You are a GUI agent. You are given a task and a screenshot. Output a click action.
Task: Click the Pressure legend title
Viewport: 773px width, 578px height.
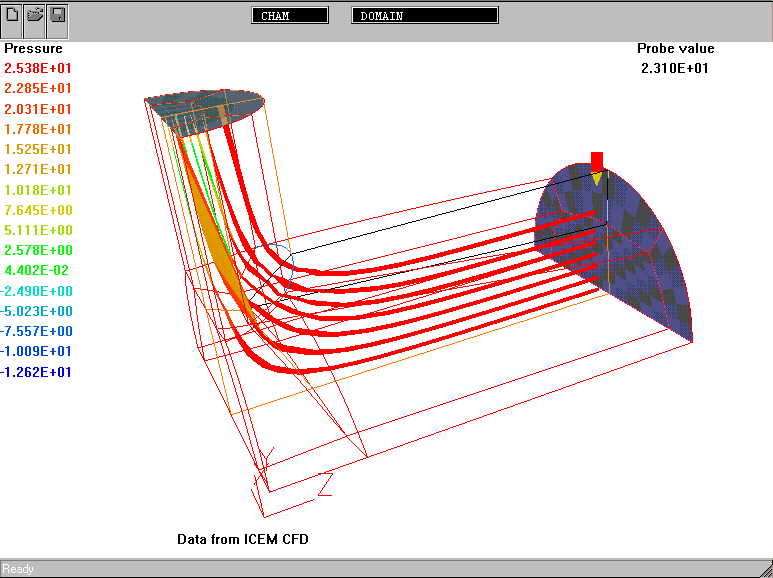[33, 48]
